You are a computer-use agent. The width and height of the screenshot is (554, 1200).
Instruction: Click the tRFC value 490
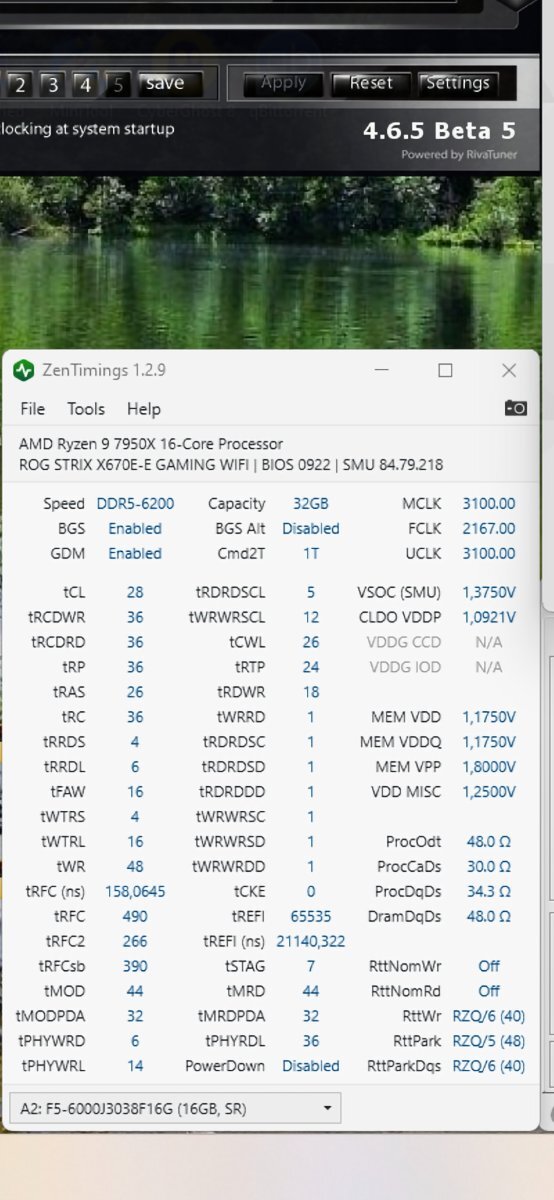[x=135, y=916]
